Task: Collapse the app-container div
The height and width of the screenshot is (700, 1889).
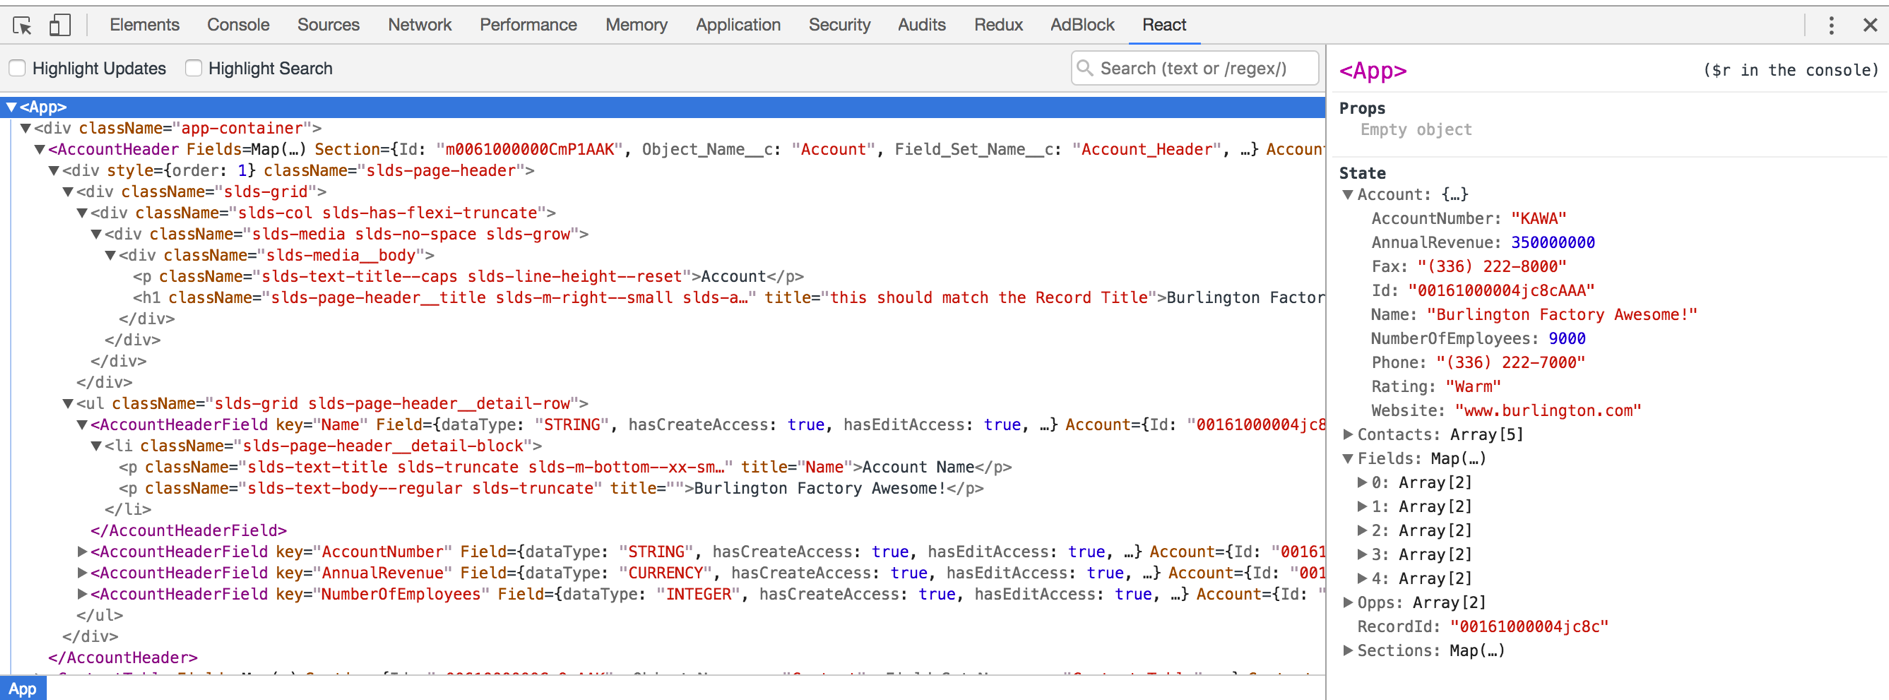Action: [x=25, y=128]
